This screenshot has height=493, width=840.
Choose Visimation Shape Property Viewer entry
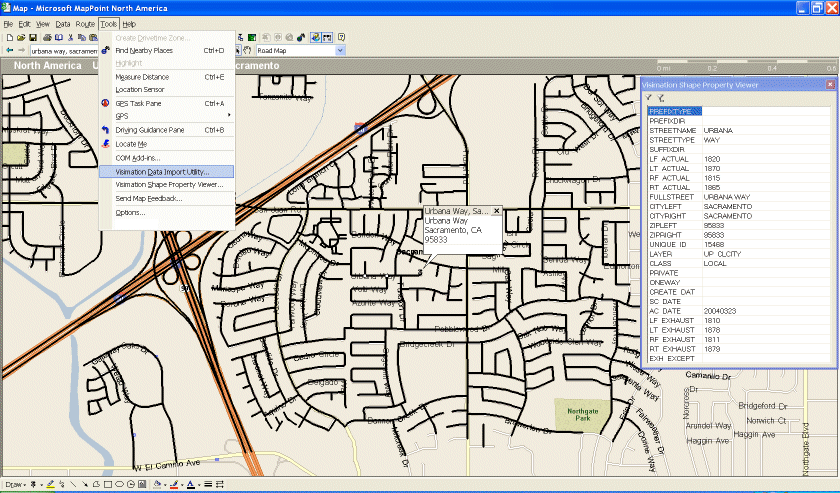pyautogui.click(x=167, y=184)
